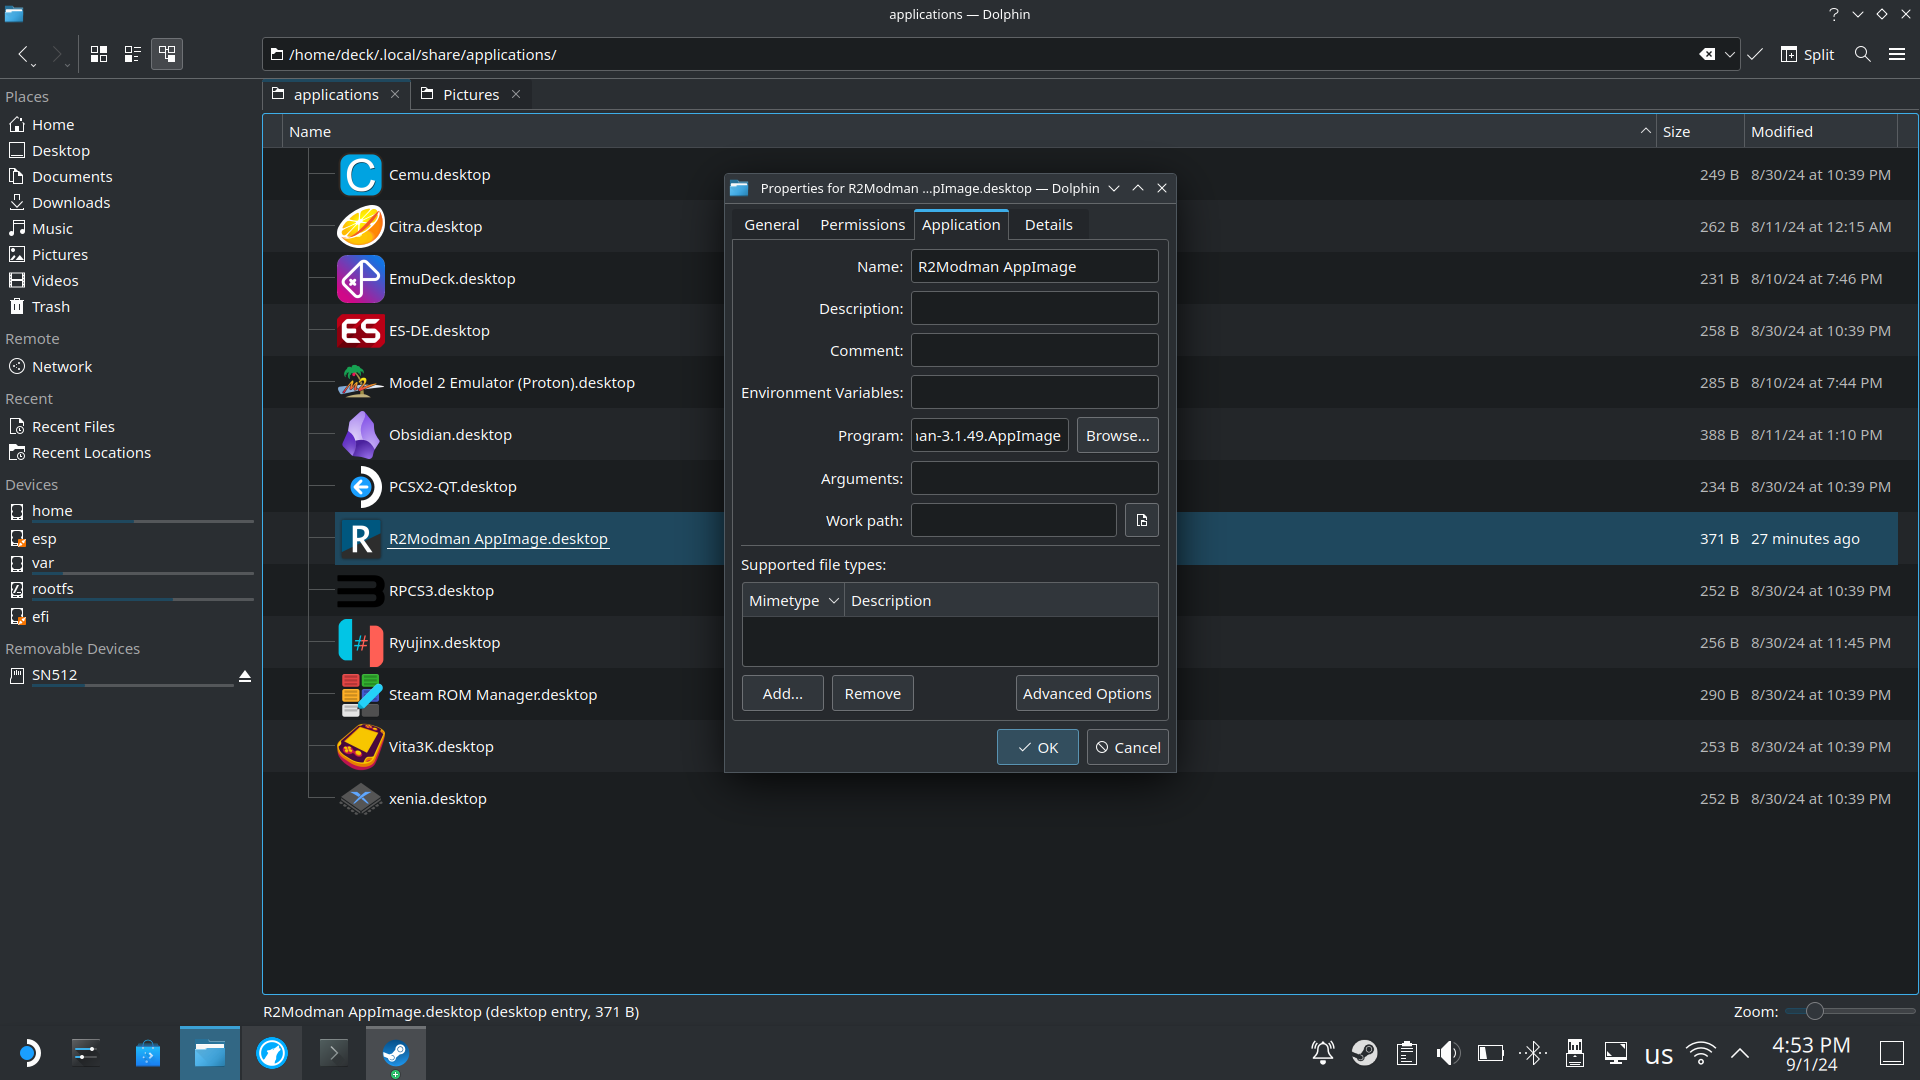Expand hidden system tray icons
The width and height of the screenshot is (1920, 1080).
(x=1740, y=1053)
